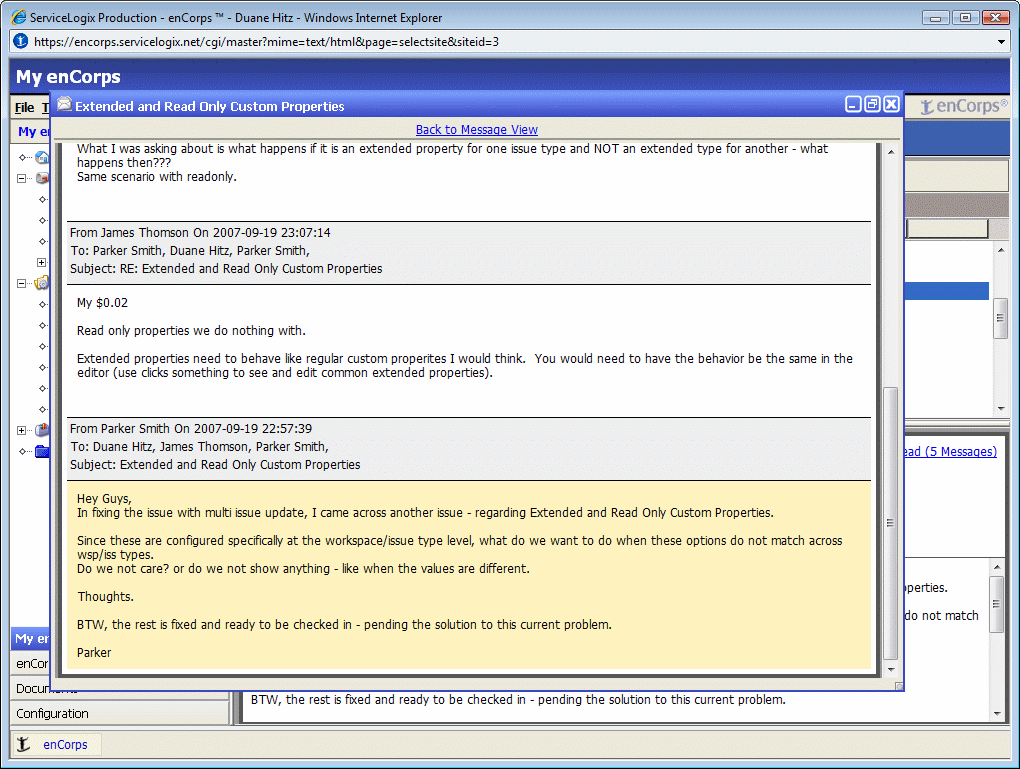1020x769 pixels.
Task: Click the Back to Message View link
Action: [477, 129]
